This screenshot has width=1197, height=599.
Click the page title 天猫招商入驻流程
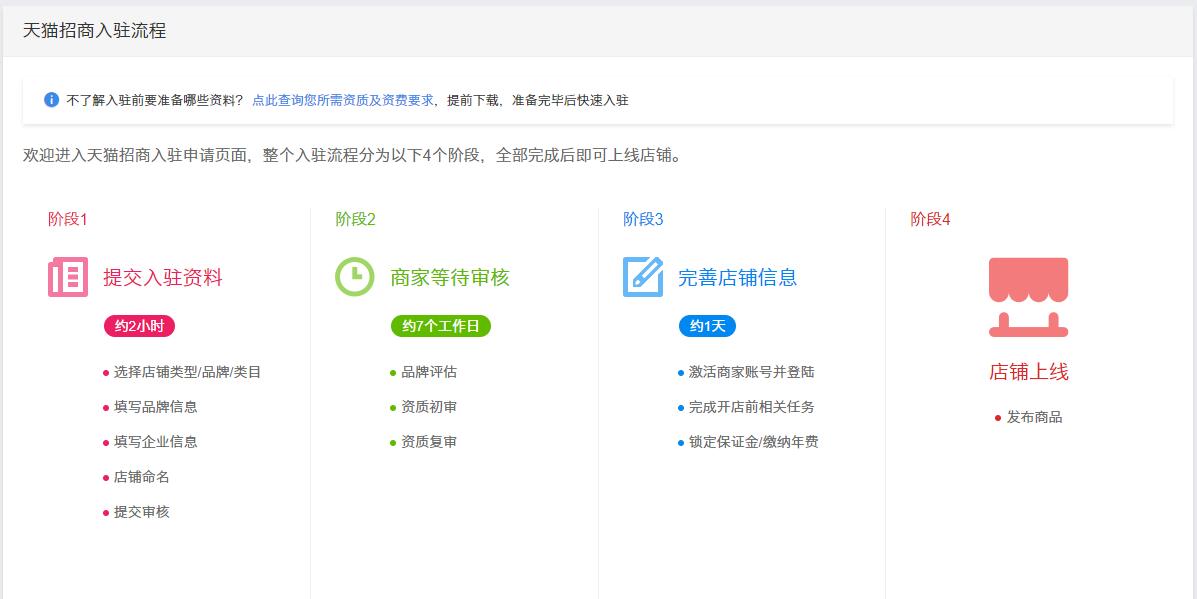click(x=94, y=31)
